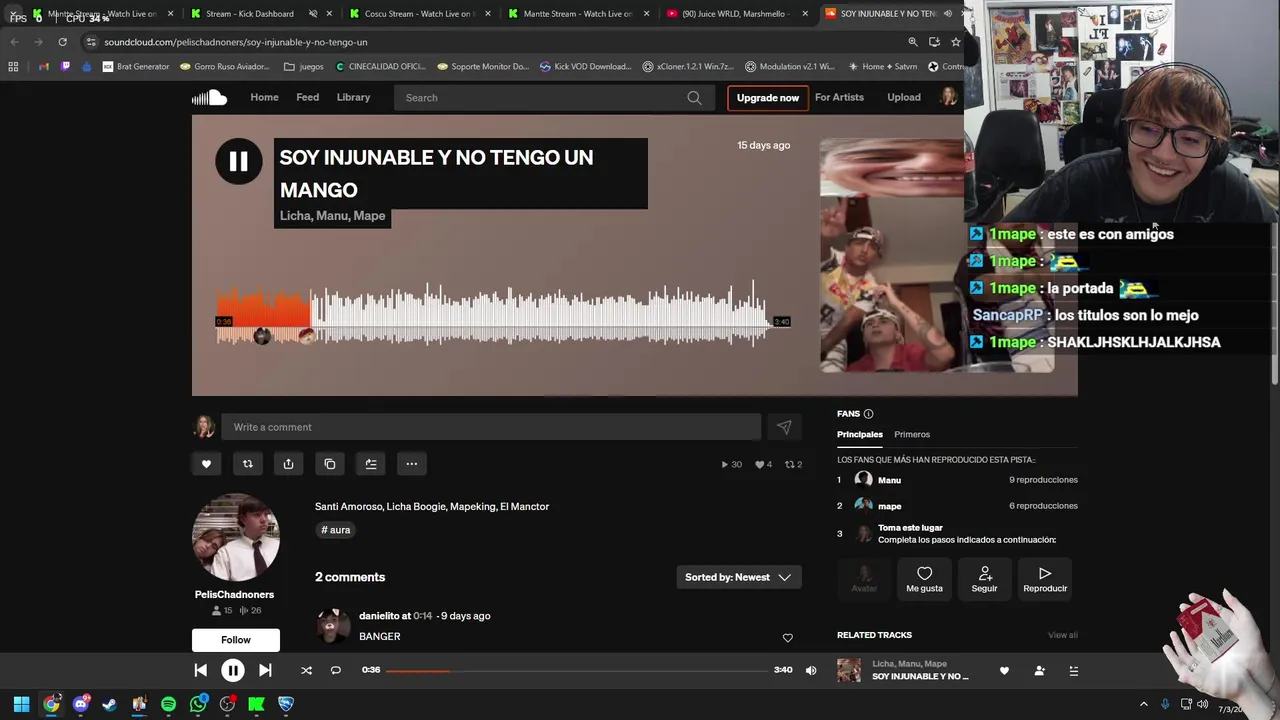
Task: Open the track cover artwork
Action: 937,255
